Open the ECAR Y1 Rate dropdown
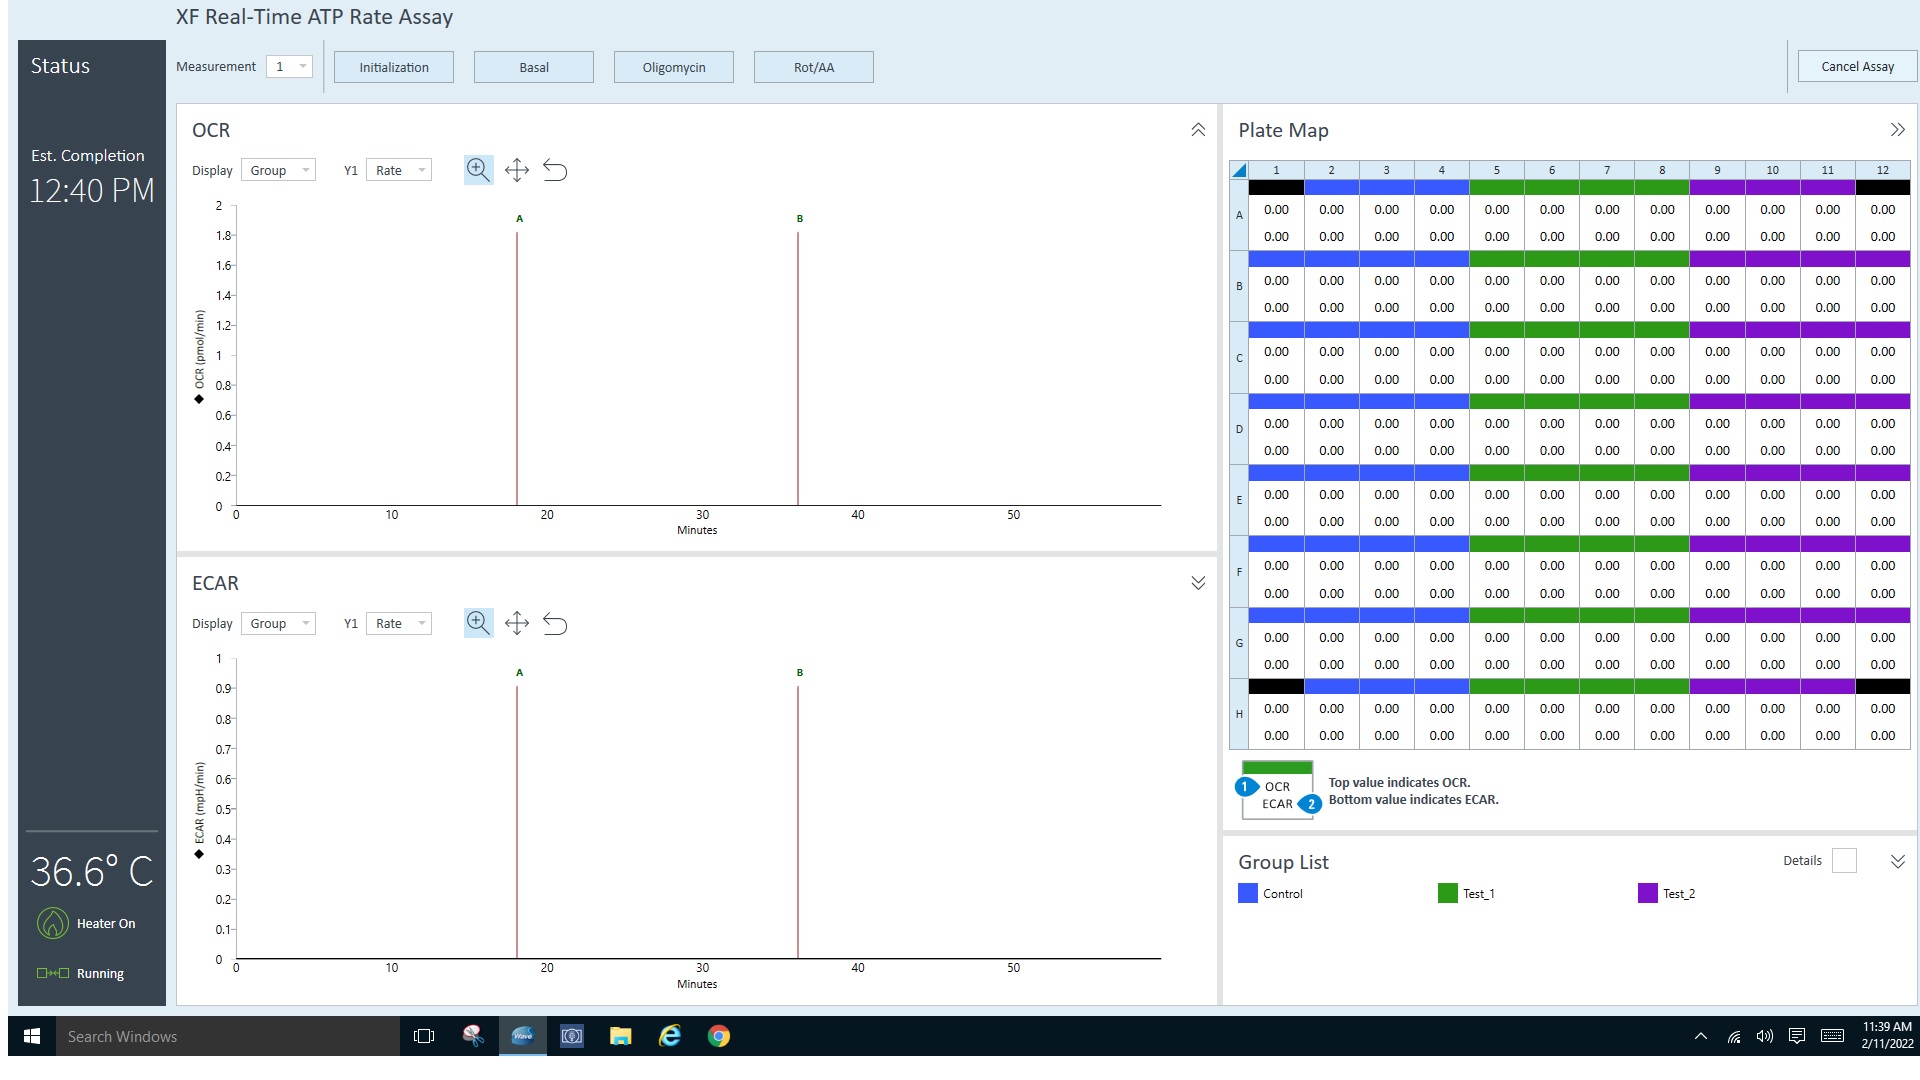 pos(398,623)
